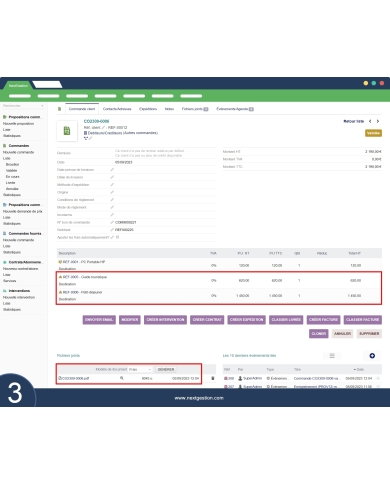Screen dimensions: 390x484
Task: Click the Annuler button
Action: 342,334
